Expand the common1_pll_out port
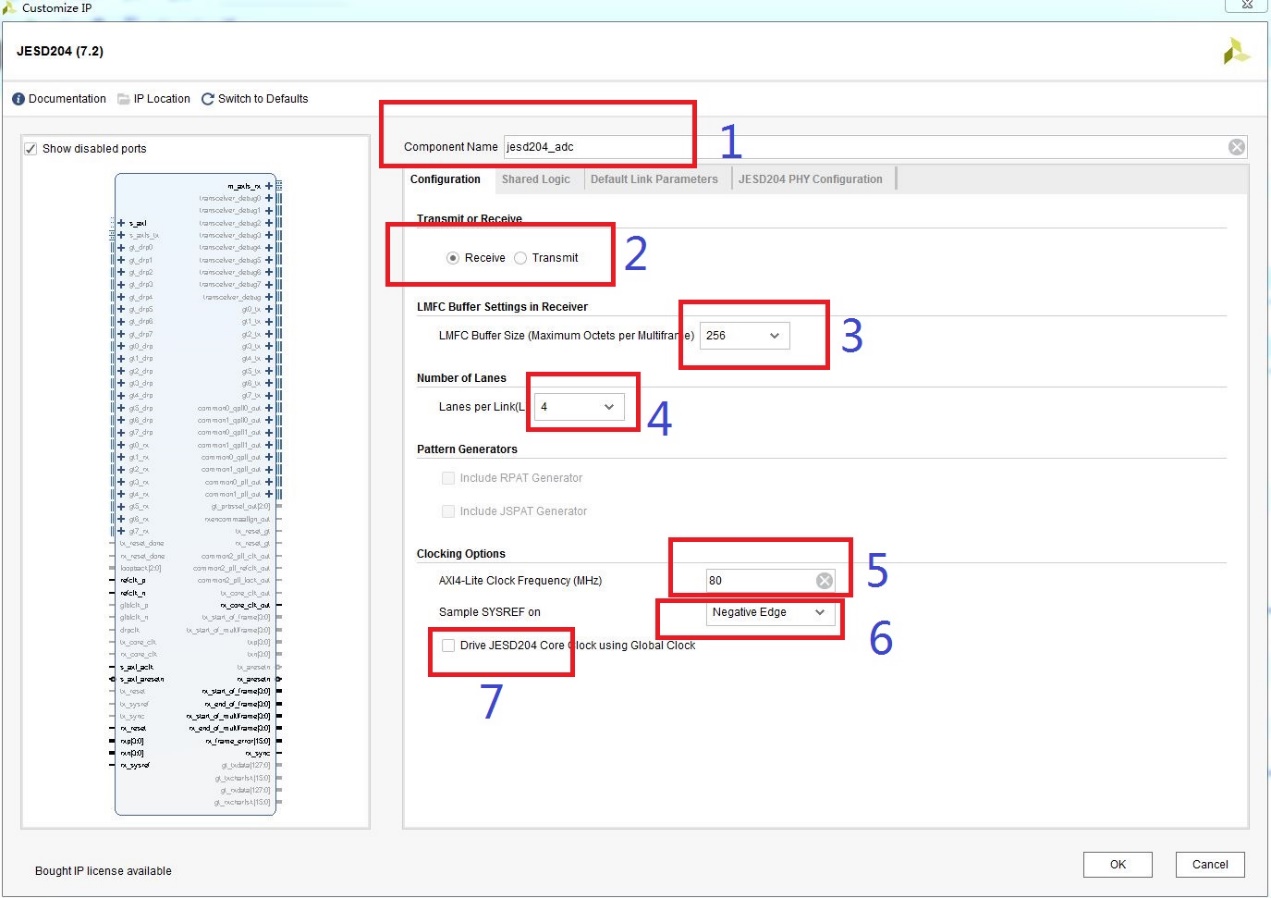The image size is (1271, 898). click(269, 494)
